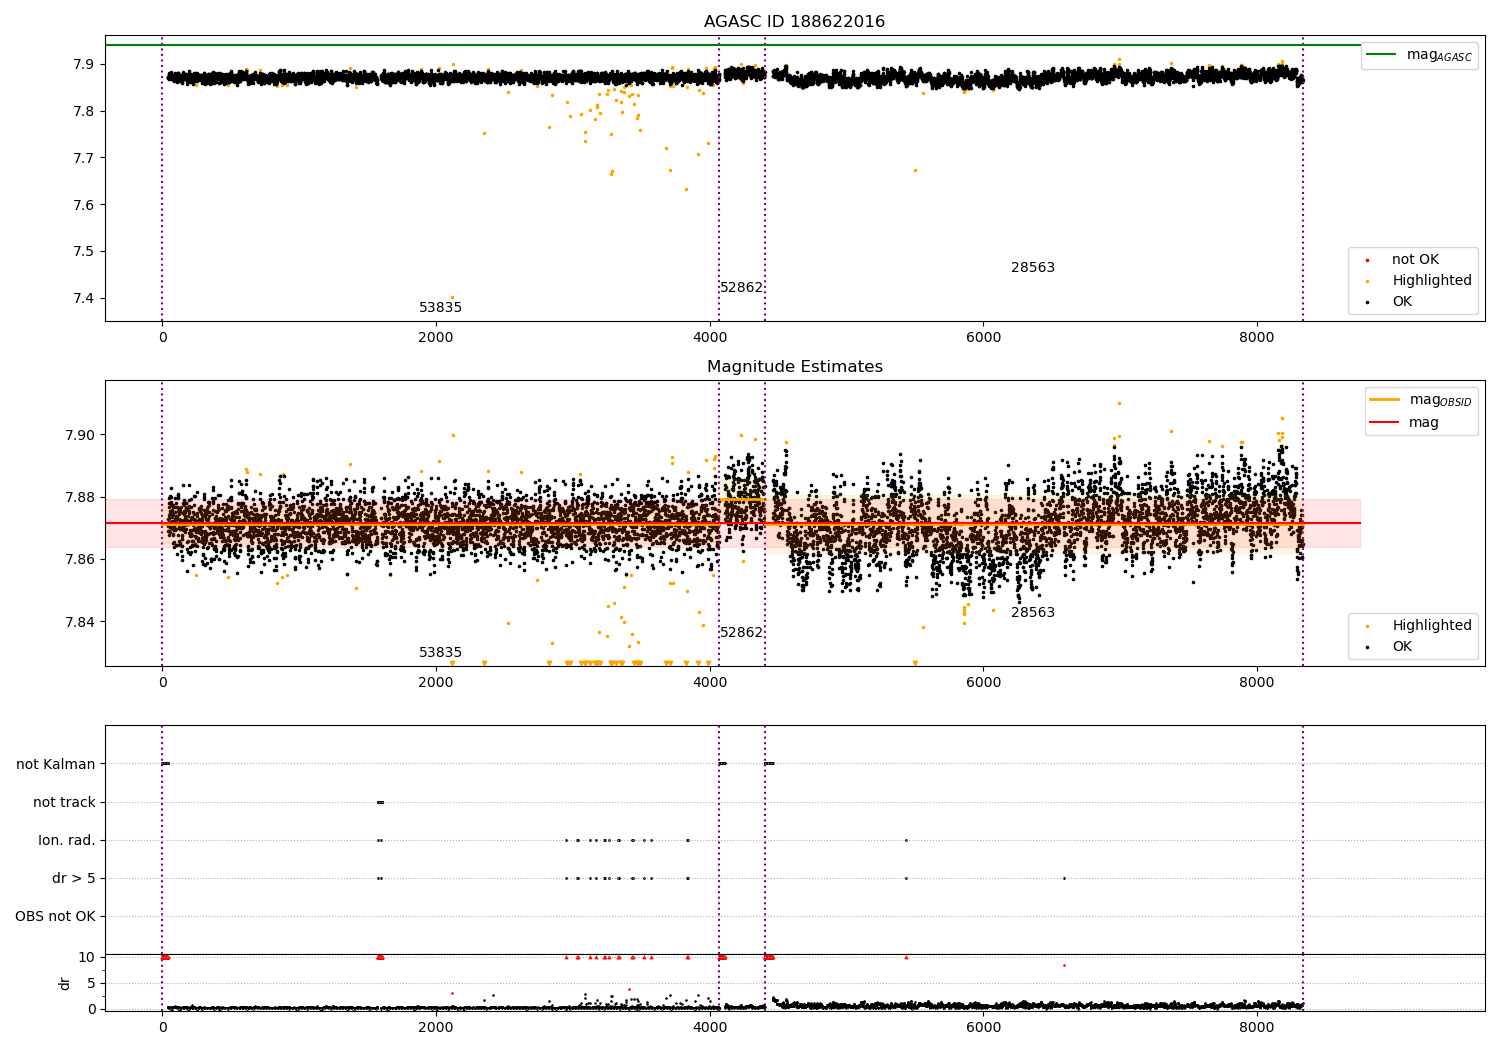Click the 8000 x-axis tick under the bottom plot

1257,1028
